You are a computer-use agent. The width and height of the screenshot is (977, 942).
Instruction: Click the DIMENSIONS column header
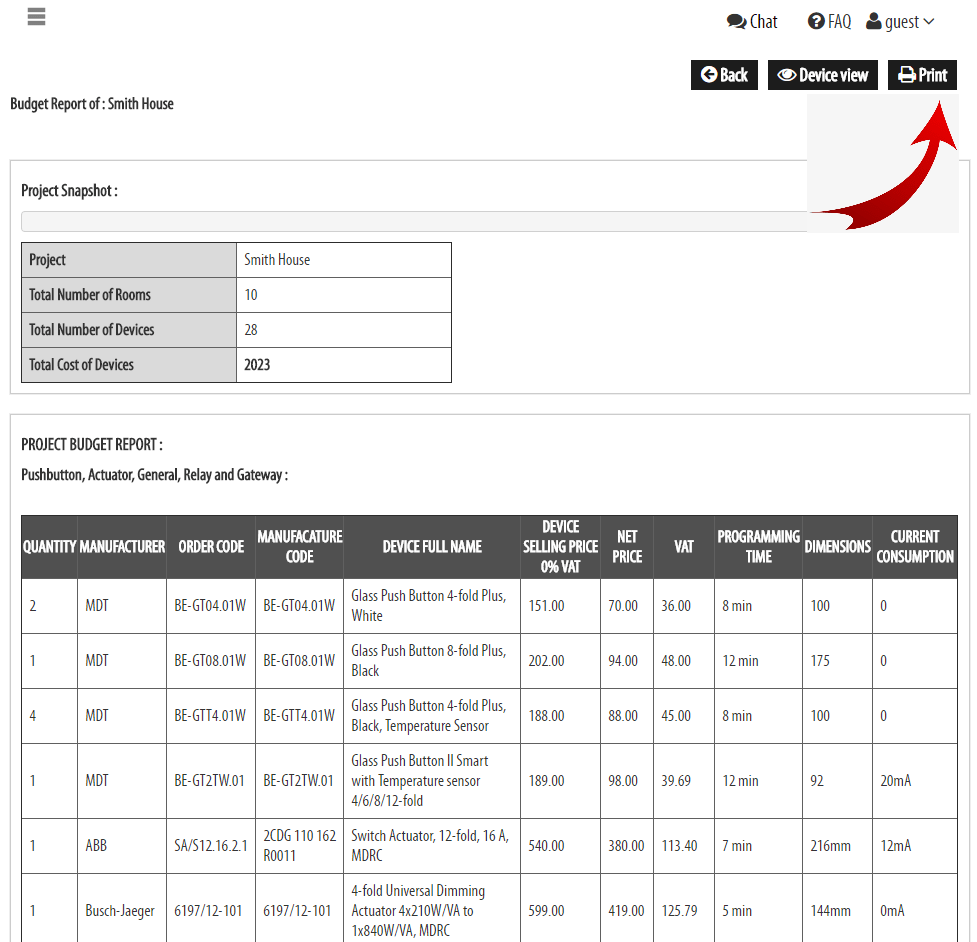tap(837, 547)
